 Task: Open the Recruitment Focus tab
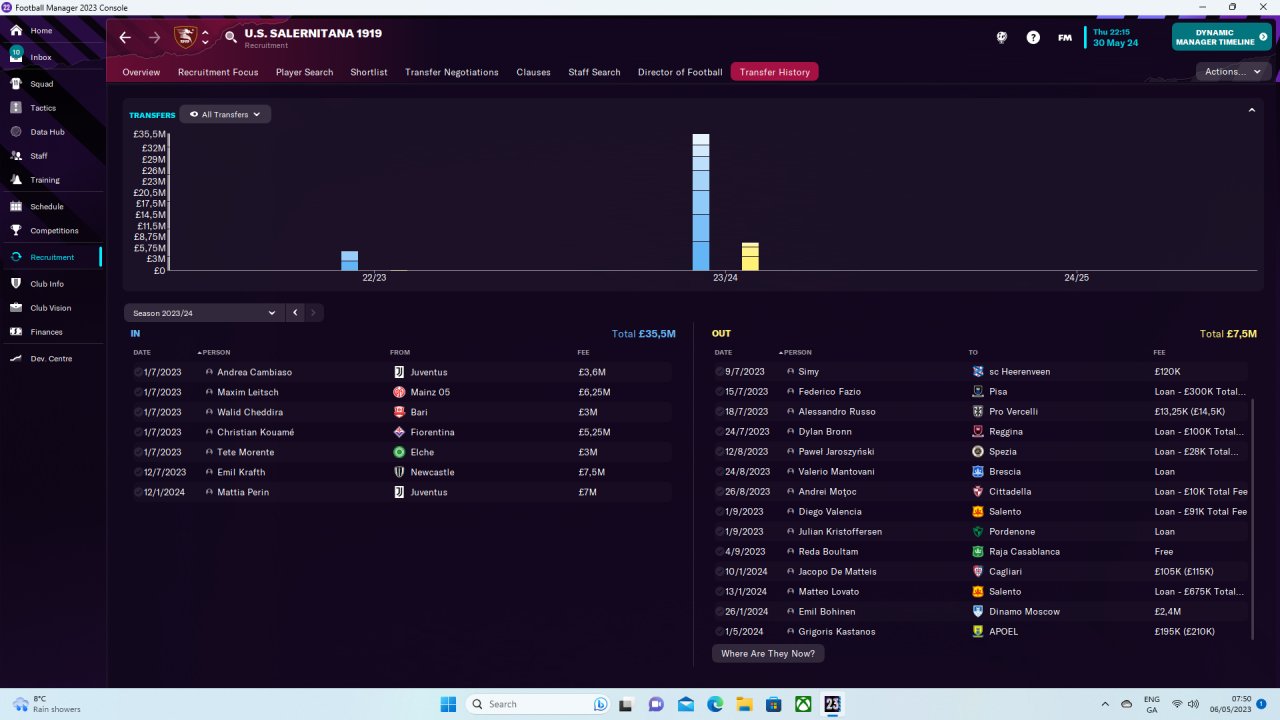coord(218,72)
